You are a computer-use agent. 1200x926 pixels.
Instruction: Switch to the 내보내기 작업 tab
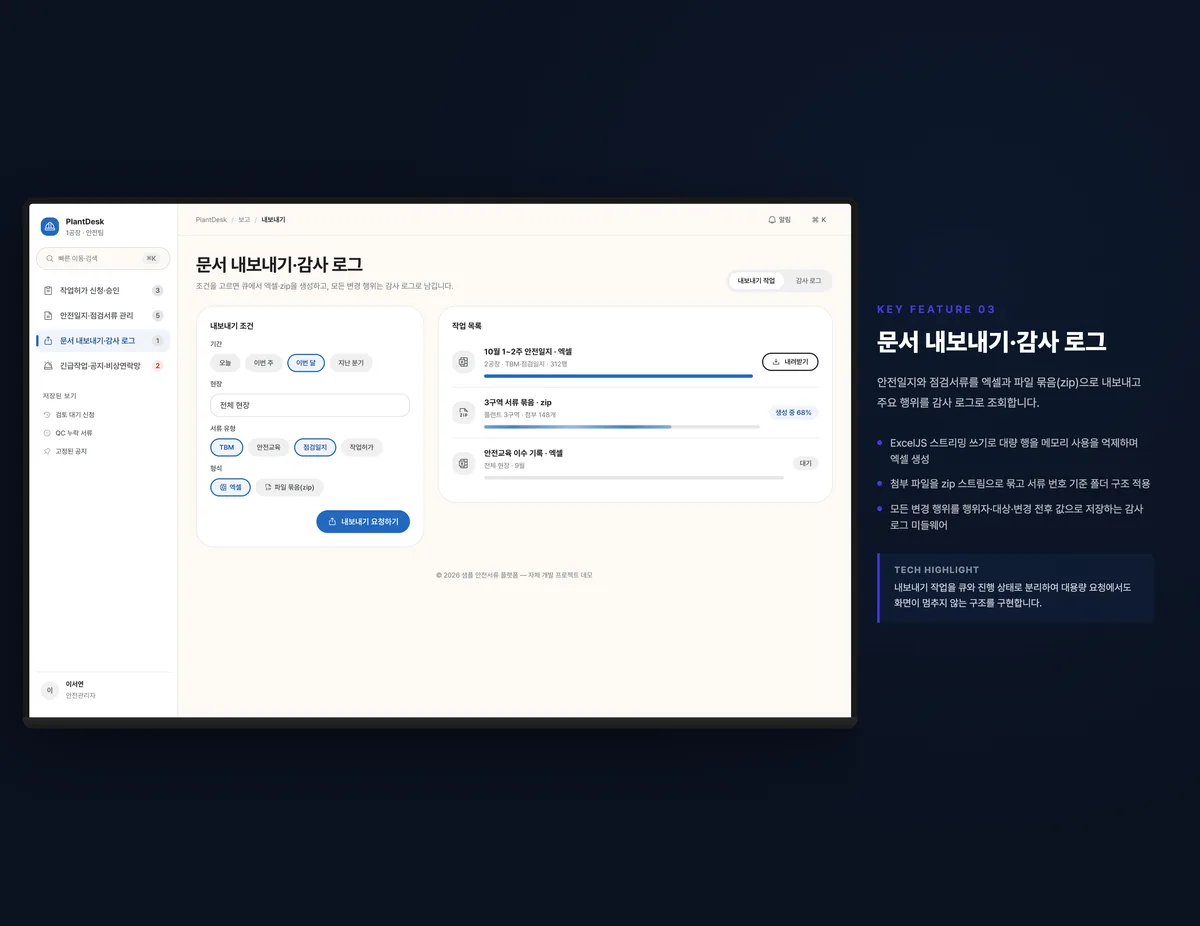pyautogui.click(x=756, y=281)
